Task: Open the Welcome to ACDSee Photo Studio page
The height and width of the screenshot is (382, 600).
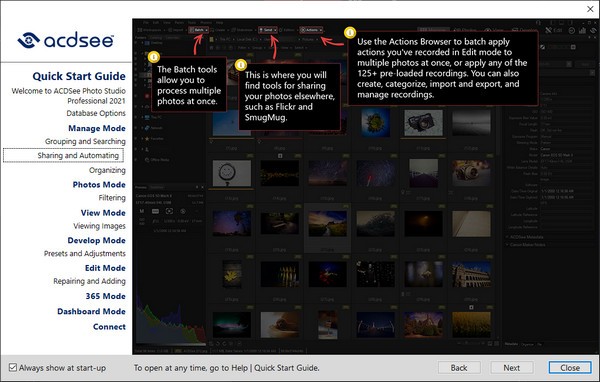Action: [x=68, y=96]
